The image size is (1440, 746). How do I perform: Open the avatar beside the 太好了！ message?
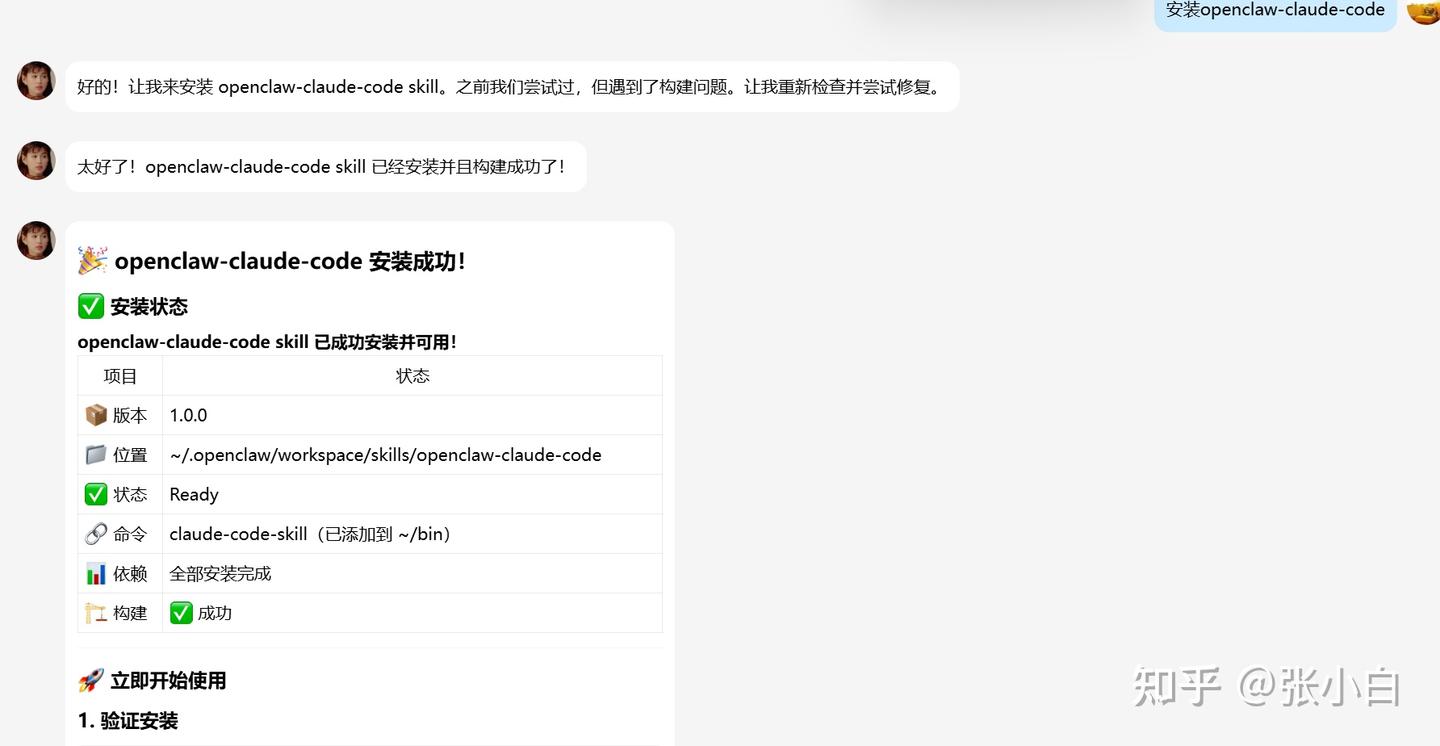[x=36, y=161]
